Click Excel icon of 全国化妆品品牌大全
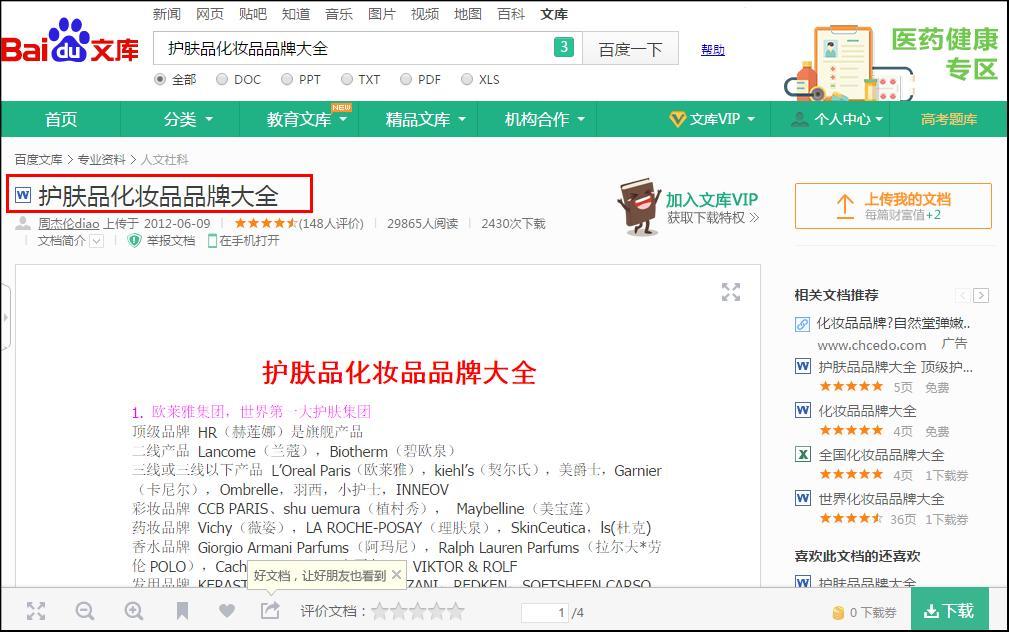This screenshot has width=1009, height=632. point(803,454)
